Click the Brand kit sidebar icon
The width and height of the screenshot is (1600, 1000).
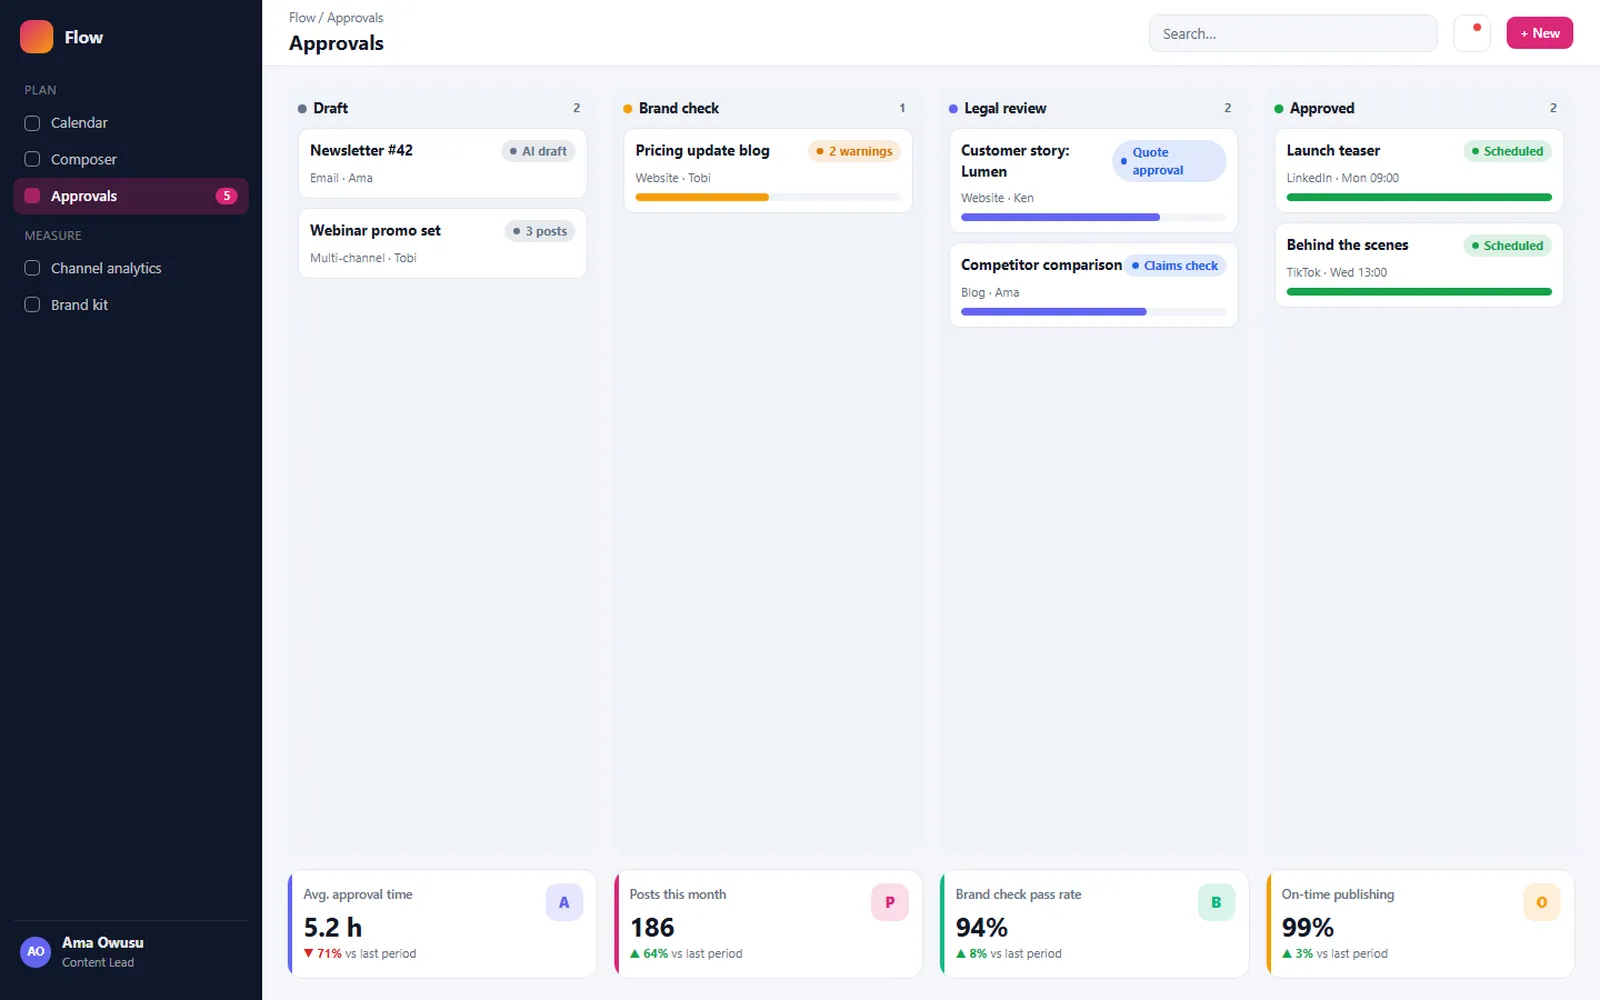coord(32,305)
